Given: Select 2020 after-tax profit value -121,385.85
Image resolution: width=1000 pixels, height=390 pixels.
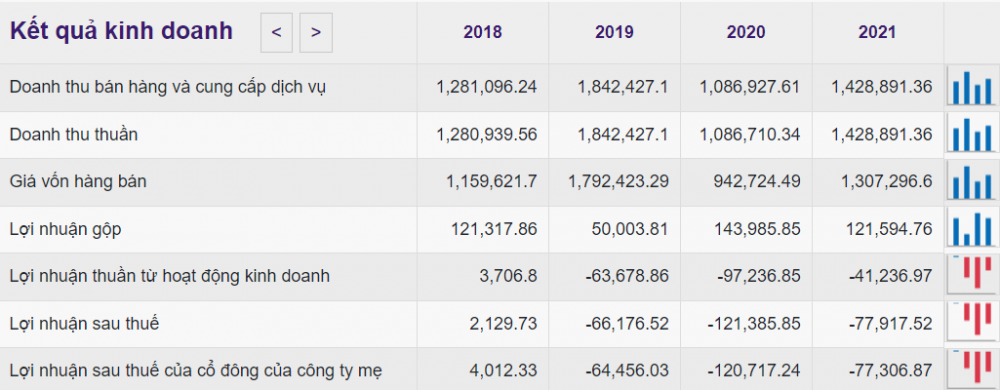Looking at the screenshot, I should pos(754,324).
